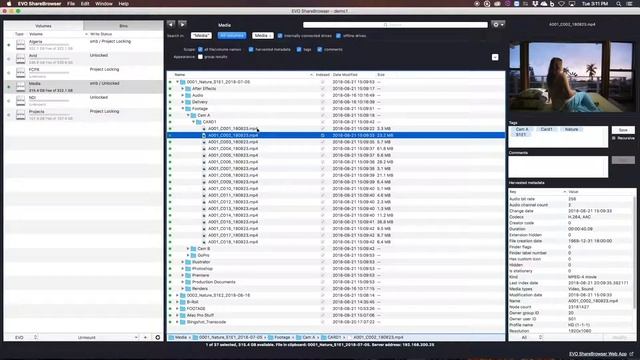The image size is (640, 360).
Task: Toggle harvested metadata scope checkbox
Action: [x=251, y=49]
